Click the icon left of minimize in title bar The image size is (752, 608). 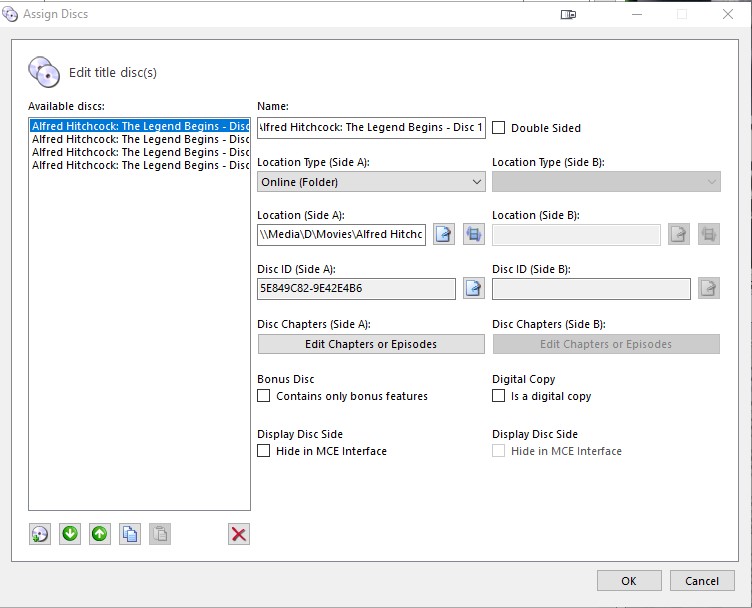pyautogui.click(x=568, y=14)
